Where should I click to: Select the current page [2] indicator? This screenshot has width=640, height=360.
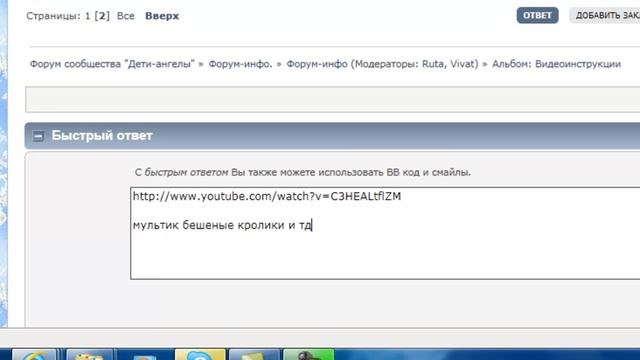point(102,16)
